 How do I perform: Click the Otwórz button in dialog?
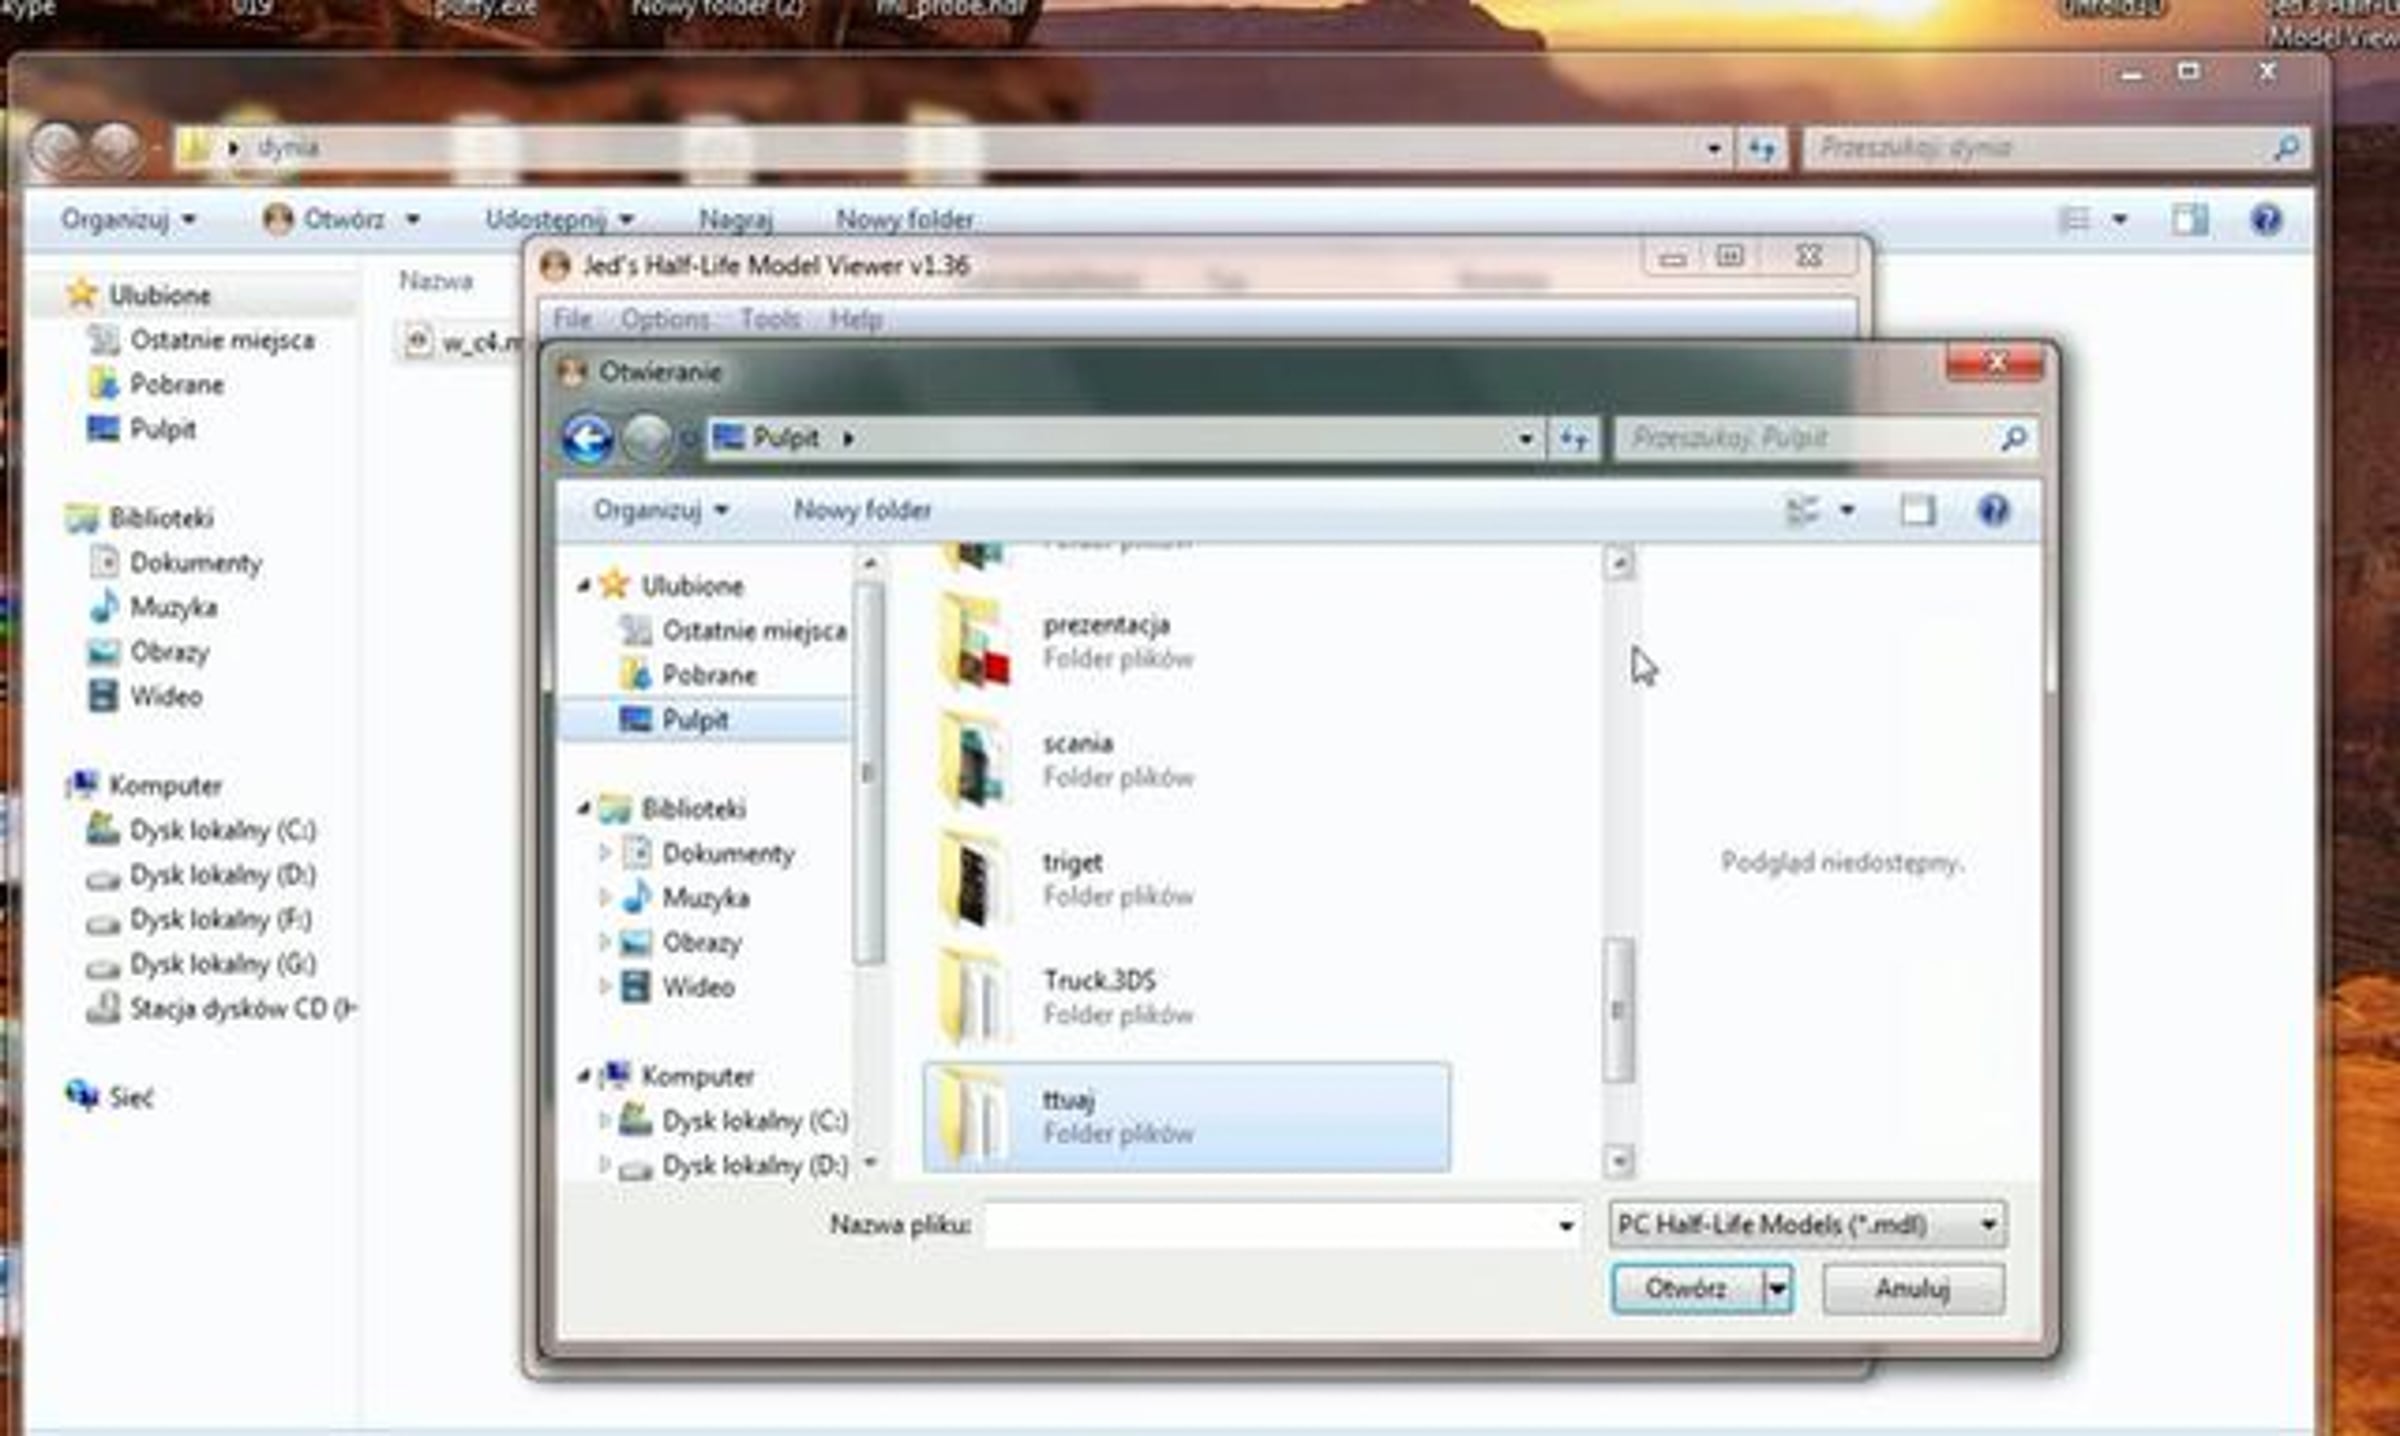pyautogui.click(x=1687, y=1289)
